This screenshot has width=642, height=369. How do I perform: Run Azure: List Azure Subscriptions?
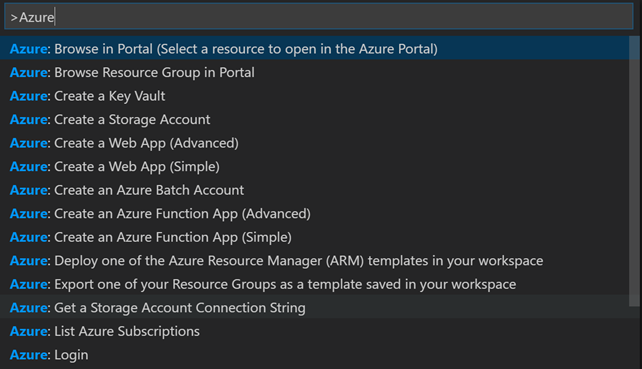(x=314, y=331)
